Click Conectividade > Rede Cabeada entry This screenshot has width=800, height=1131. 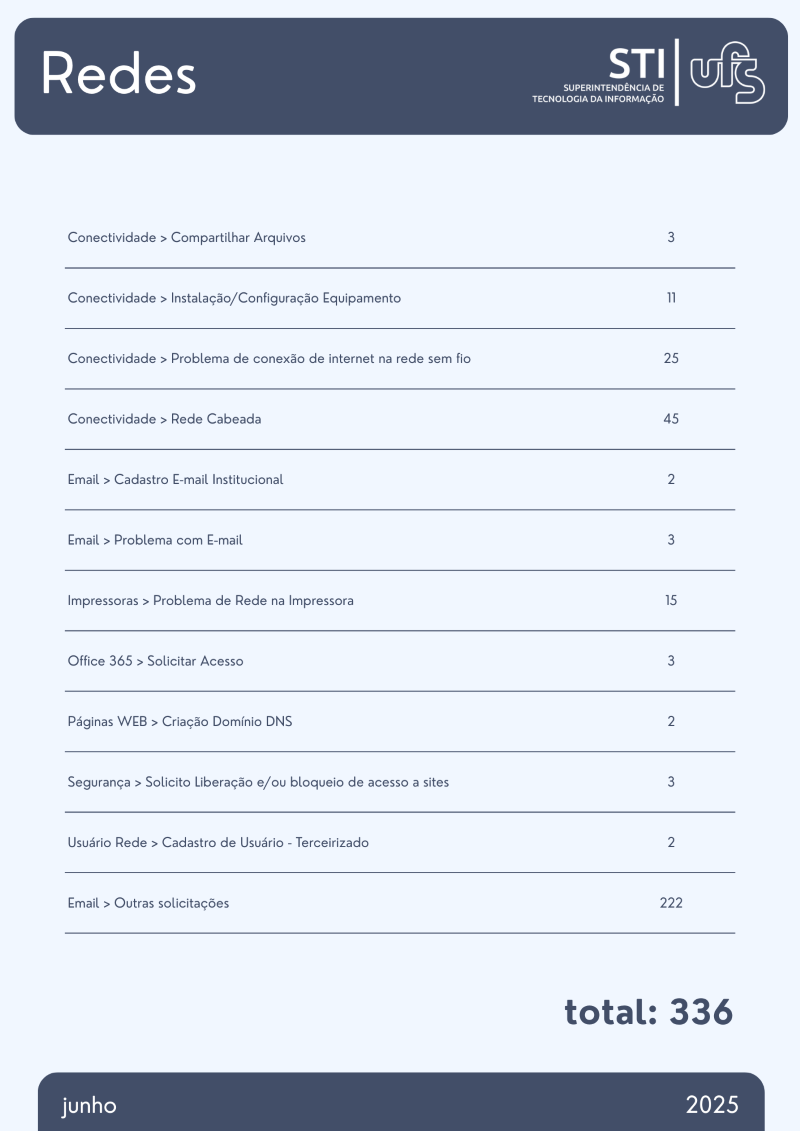pyautogui.click(x=164, y=419)
